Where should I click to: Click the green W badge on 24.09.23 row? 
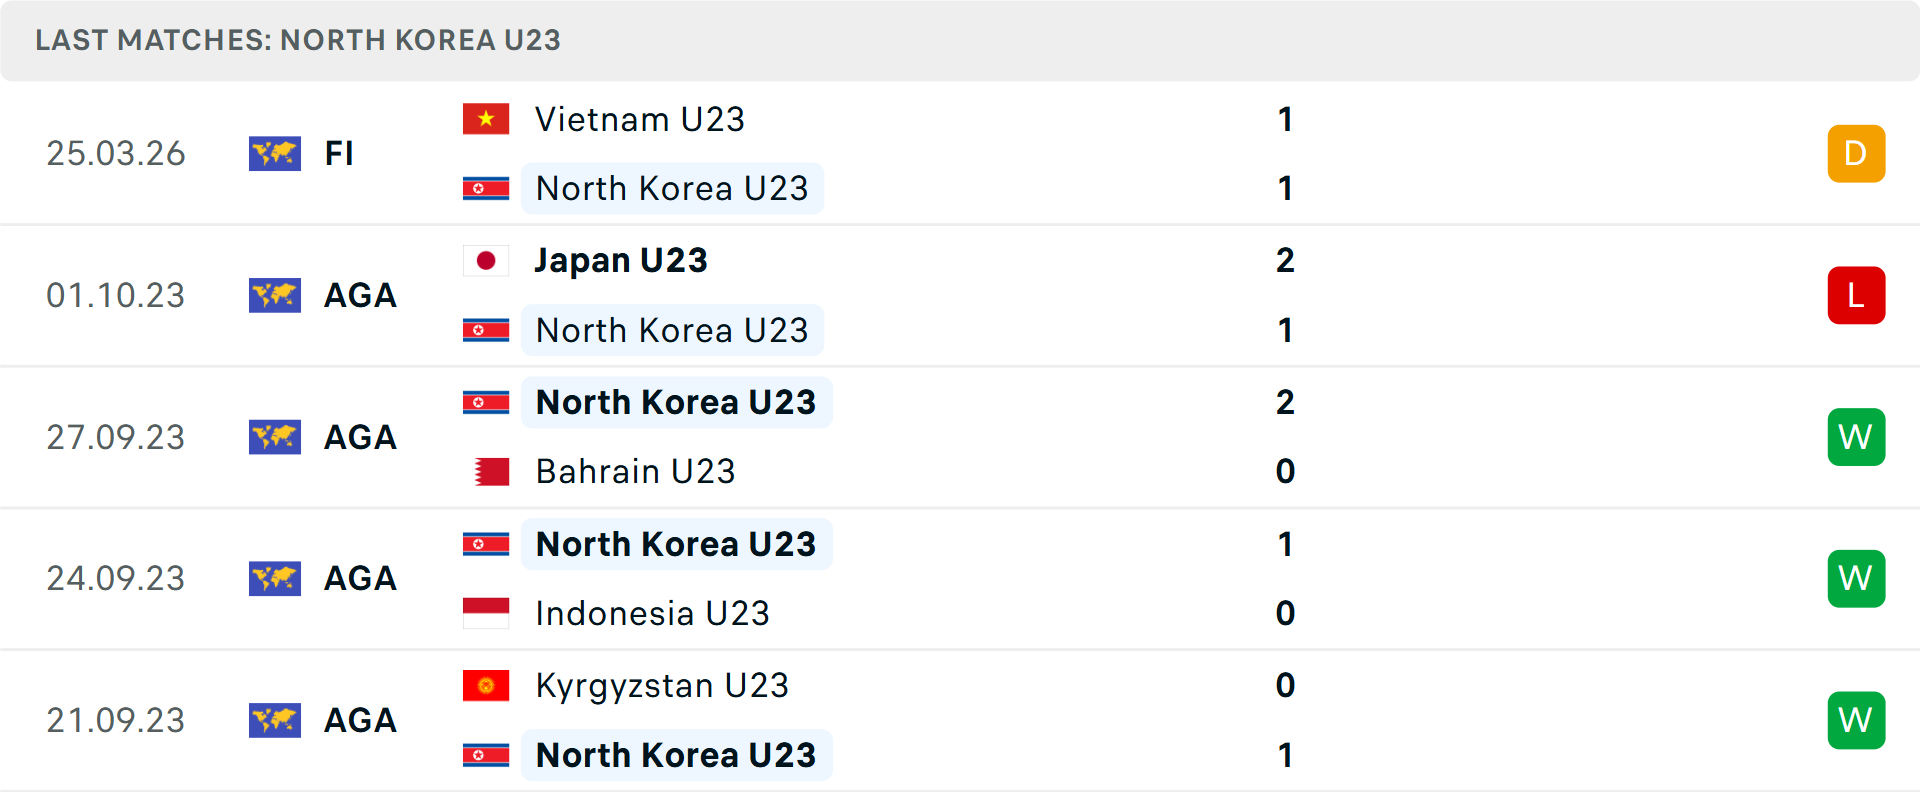pos(1856,578)
